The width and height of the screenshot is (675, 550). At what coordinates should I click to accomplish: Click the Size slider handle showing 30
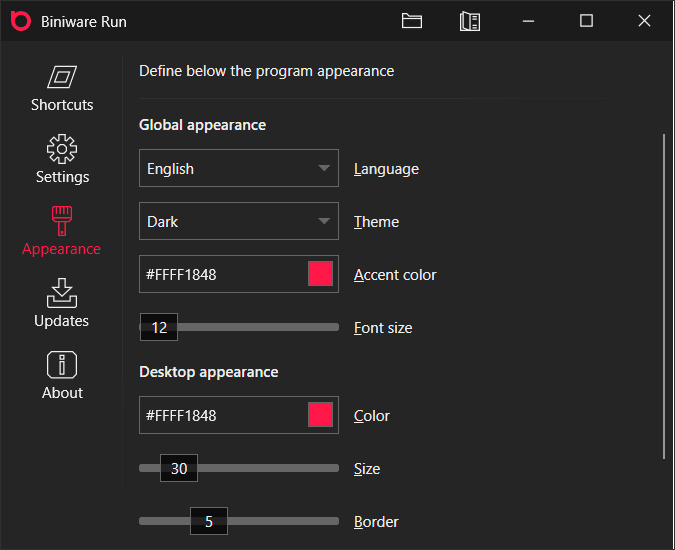(x=179, y=468)
